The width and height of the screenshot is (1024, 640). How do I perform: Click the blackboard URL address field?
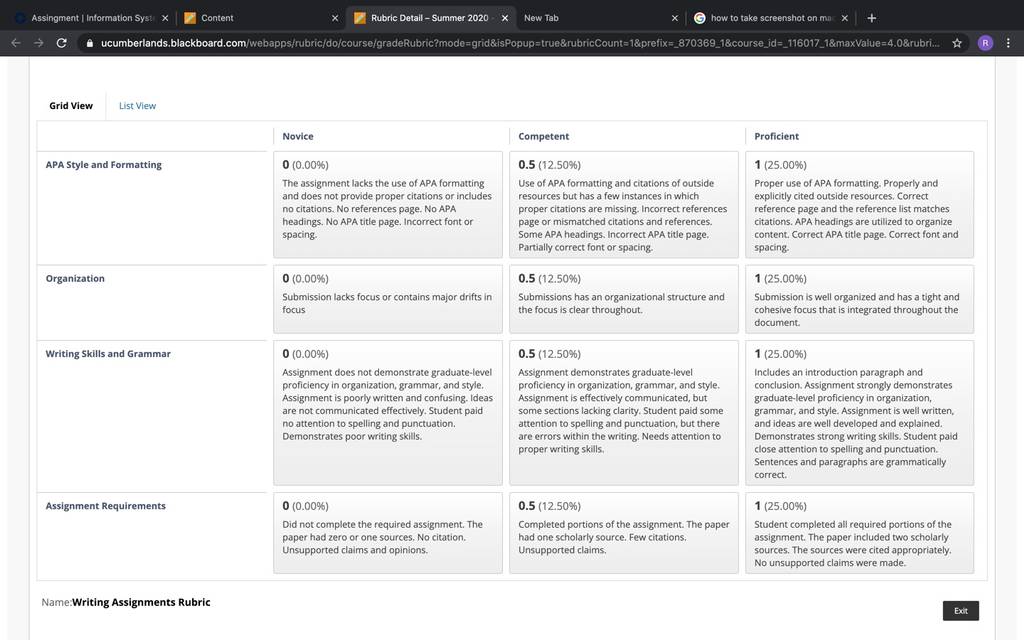coord(519,43)
